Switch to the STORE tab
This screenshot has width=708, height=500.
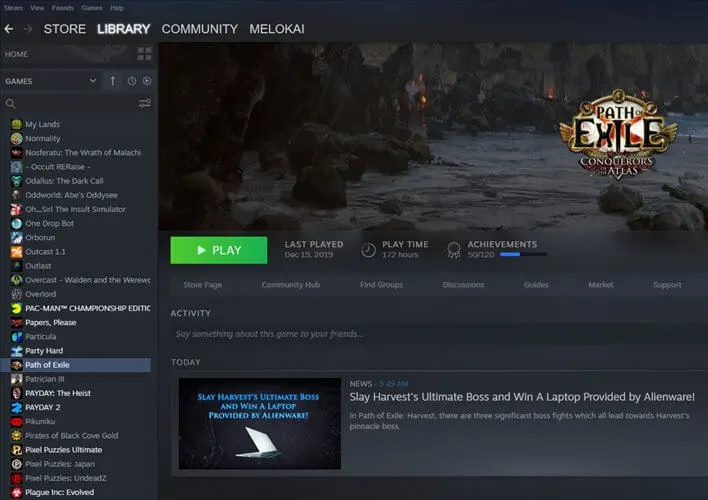point(64,29)
